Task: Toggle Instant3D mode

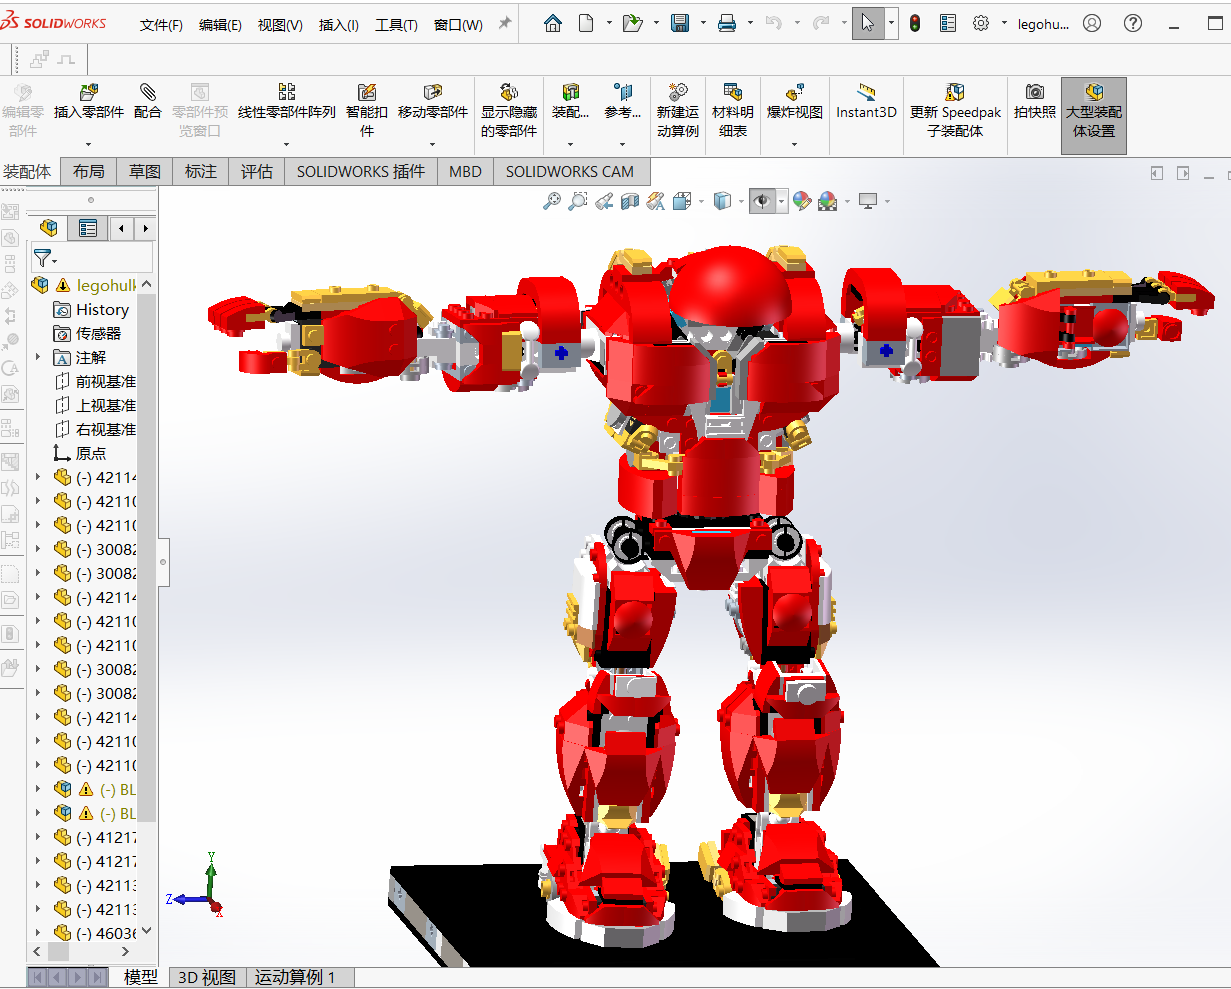Action: (x=866, y=103)
